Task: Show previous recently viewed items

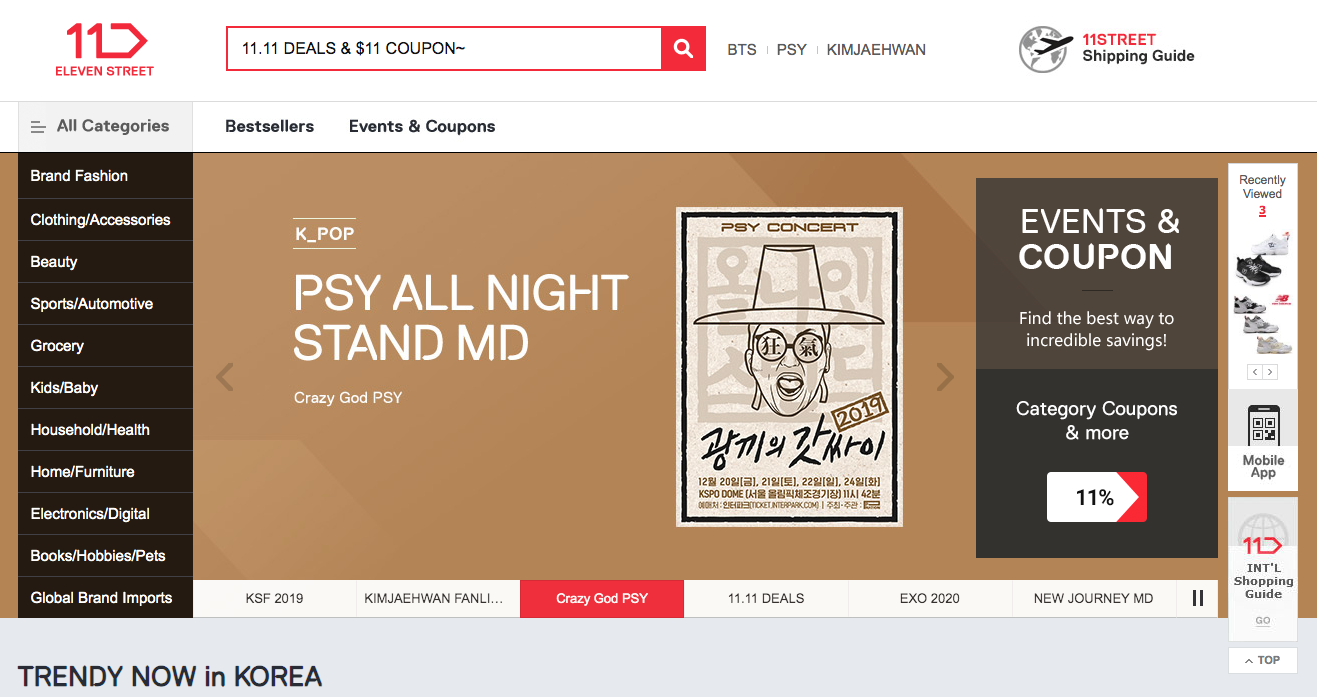Action: click(x=1255, y=372)
